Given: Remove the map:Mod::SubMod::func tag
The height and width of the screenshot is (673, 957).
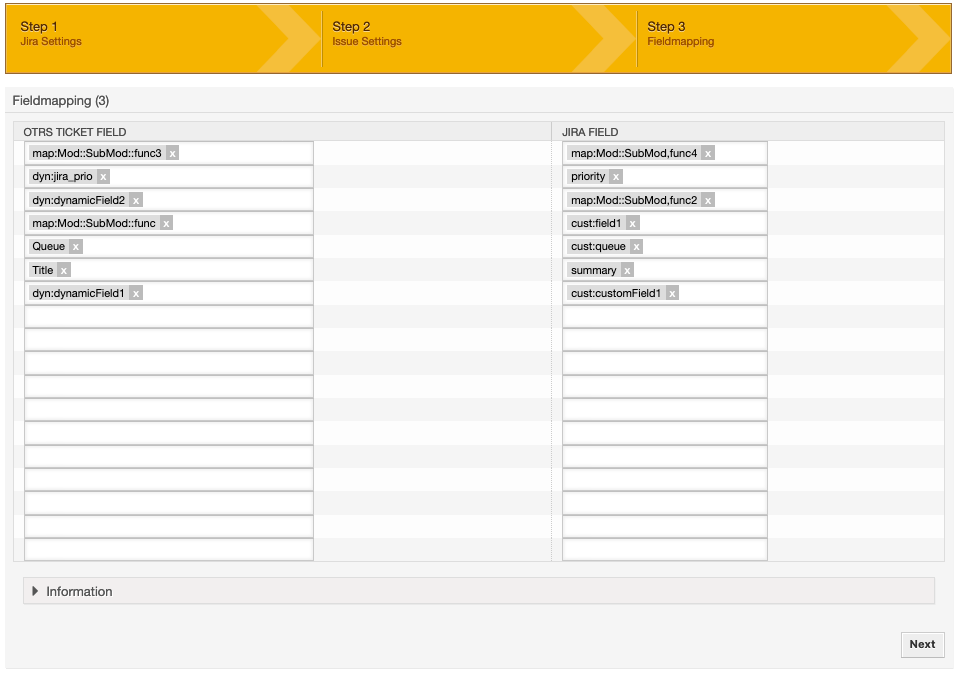Looking at the screenshot, I should (x=166, y=224).
